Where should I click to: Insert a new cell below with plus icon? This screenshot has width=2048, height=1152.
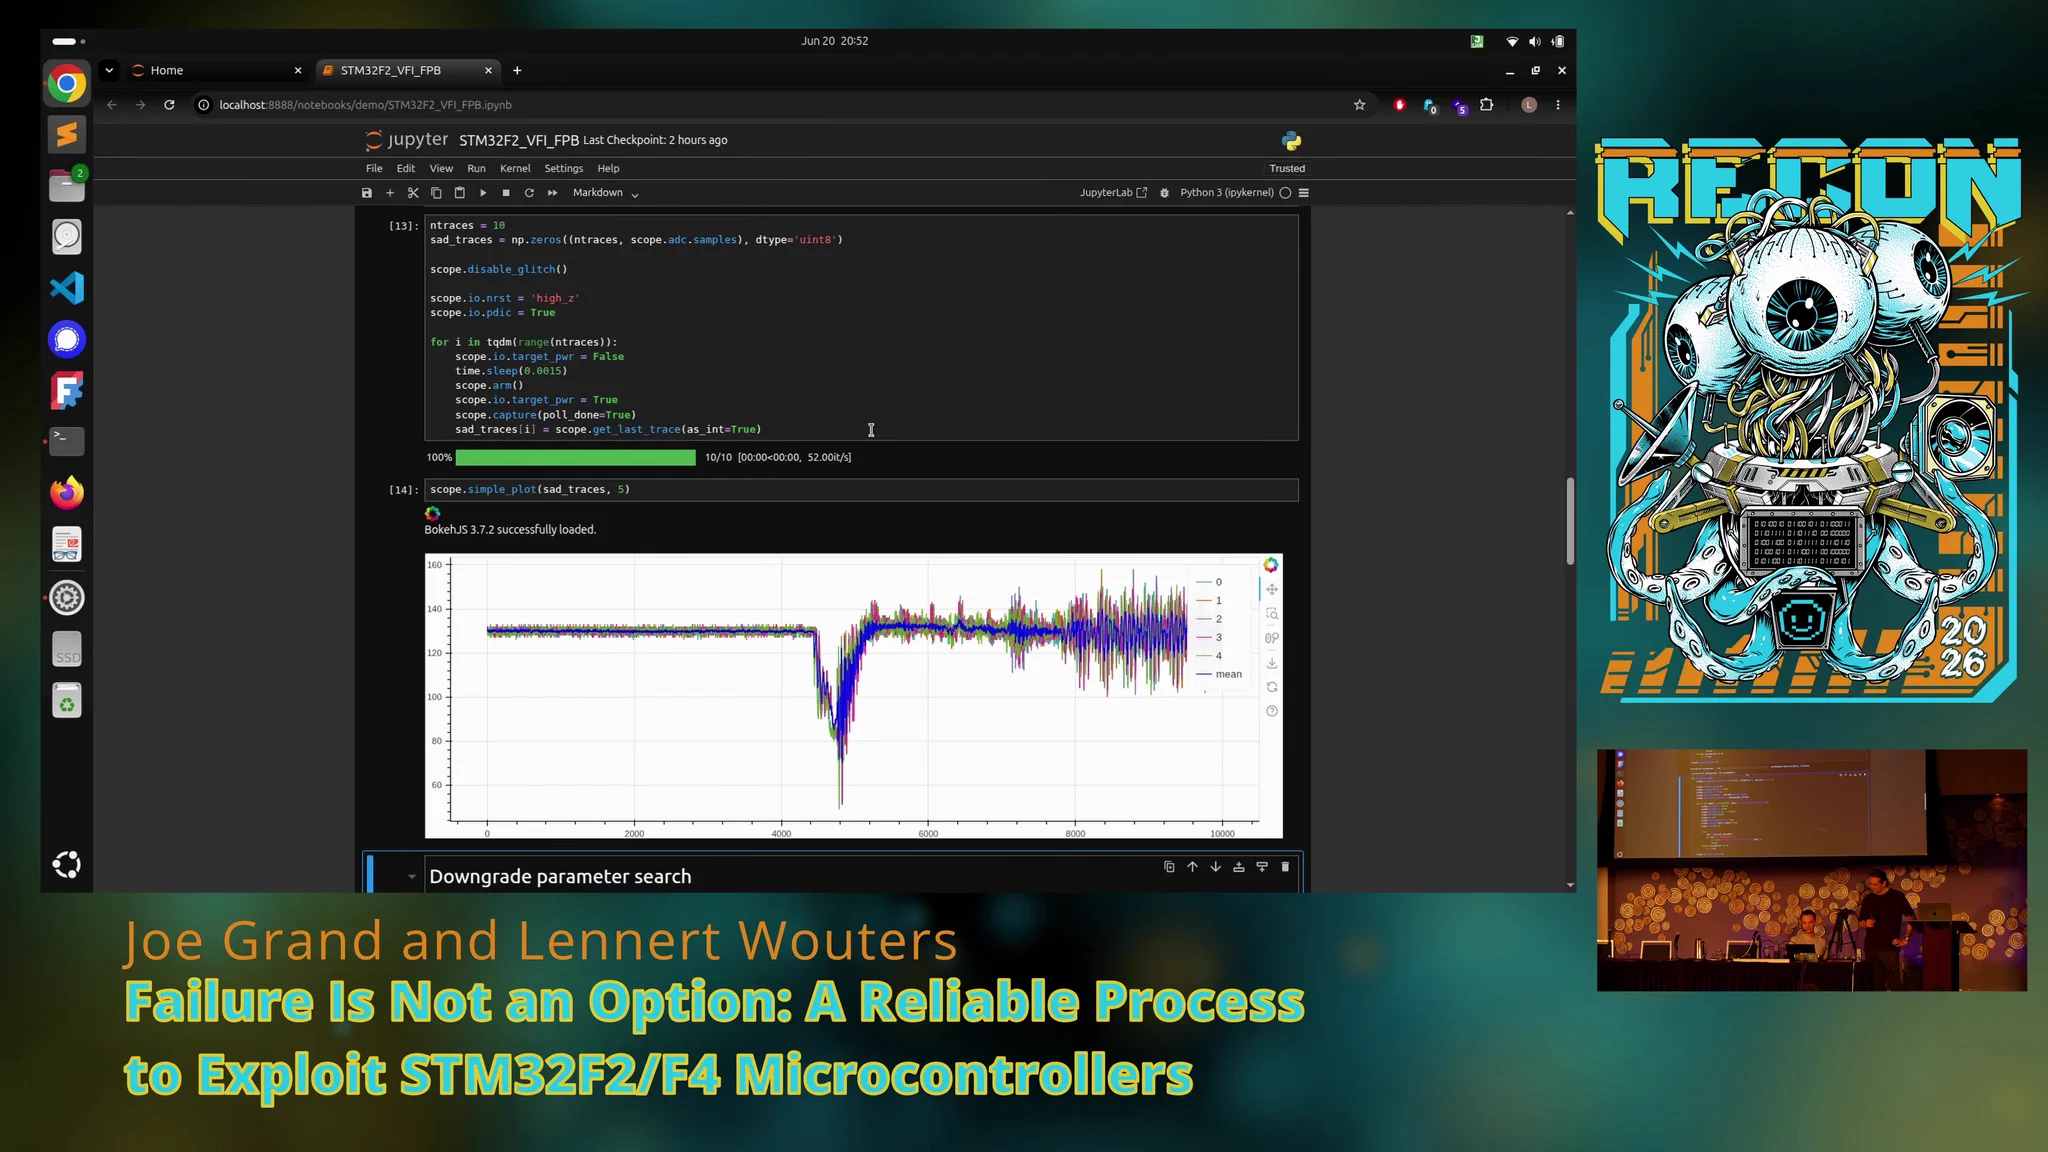pyautogui.click(x=390, y=193)
